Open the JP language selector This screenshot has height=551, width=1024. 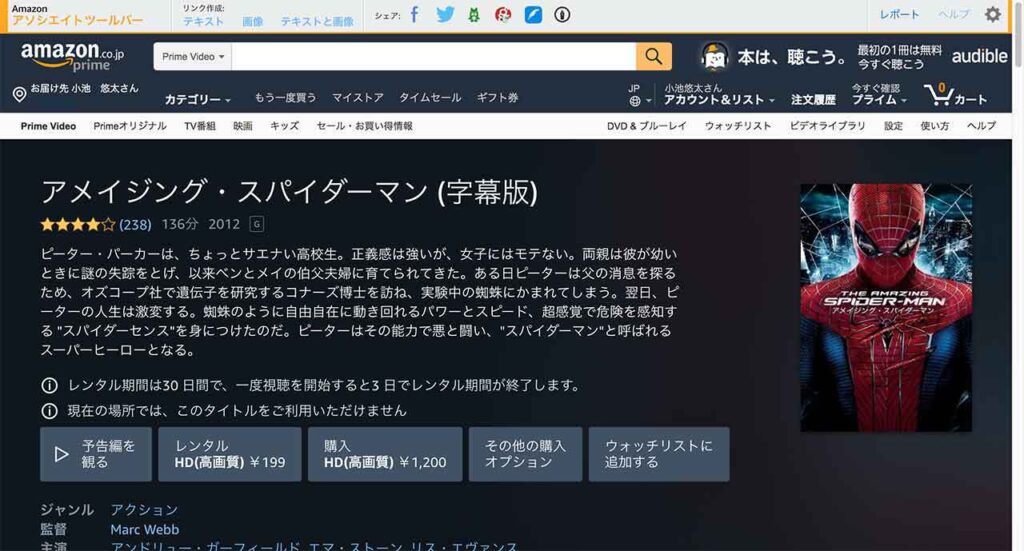(635, 95)
